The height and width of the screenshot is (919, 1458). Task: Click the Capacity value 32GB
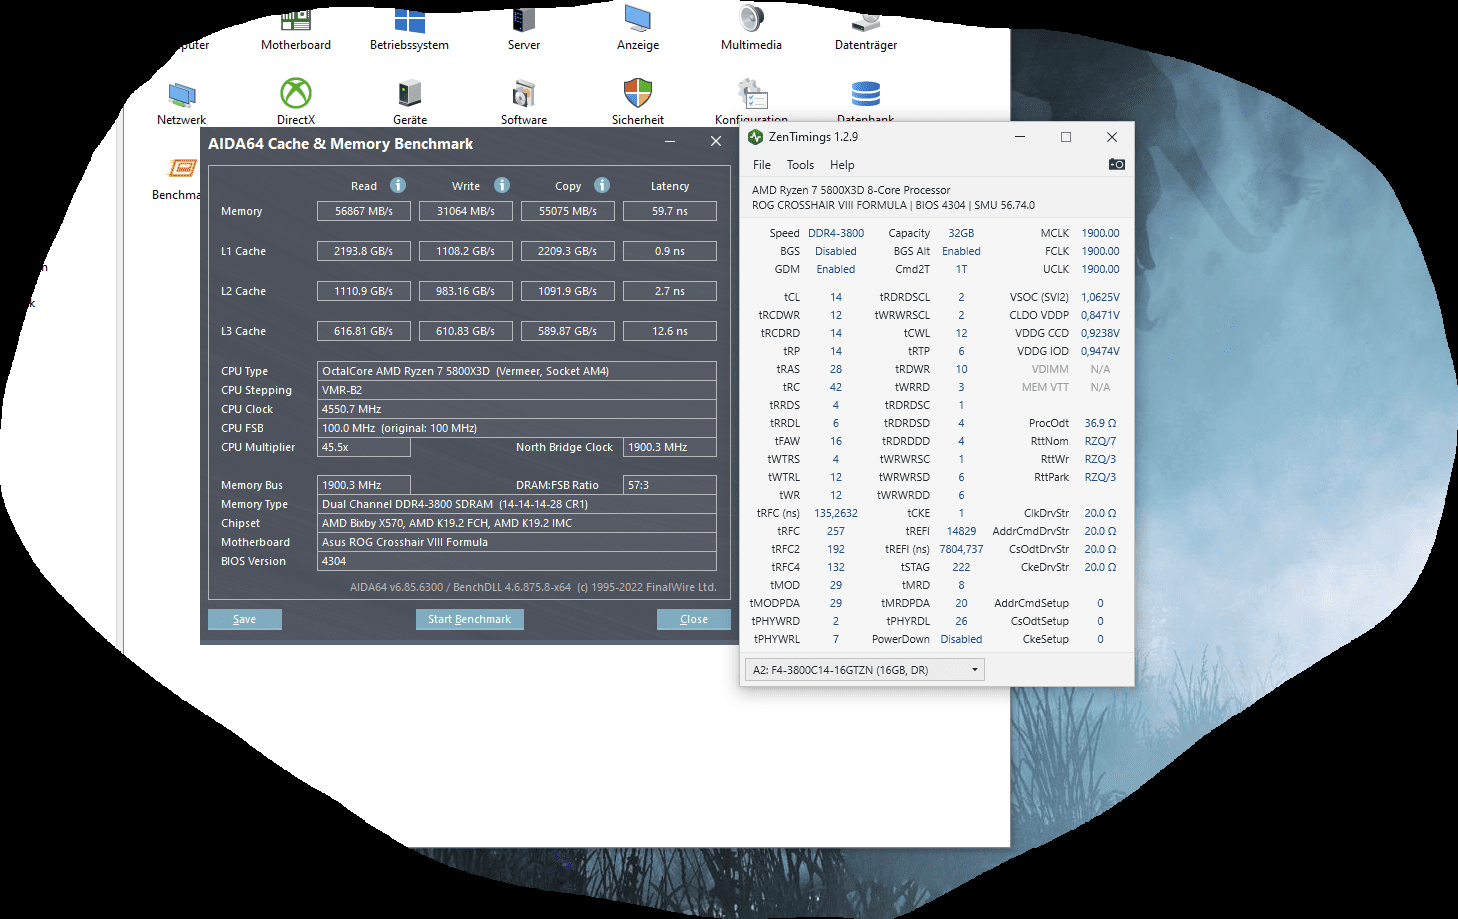[961, 233]
